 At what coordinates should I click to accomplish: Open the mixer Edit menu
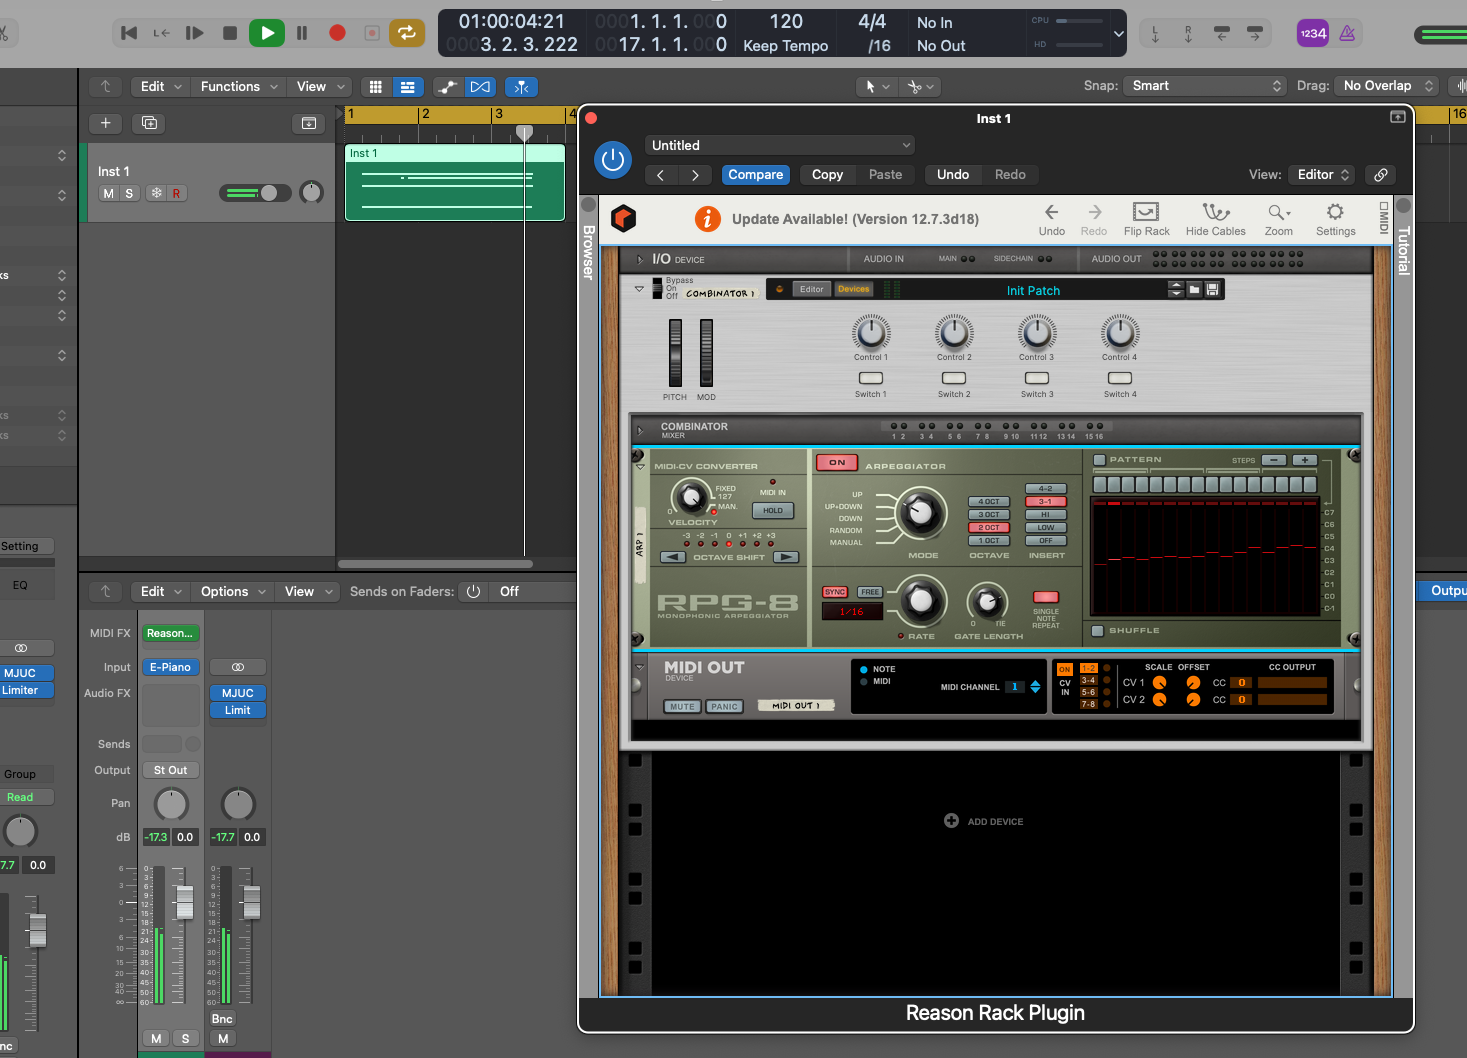click(x=160, y=592)
